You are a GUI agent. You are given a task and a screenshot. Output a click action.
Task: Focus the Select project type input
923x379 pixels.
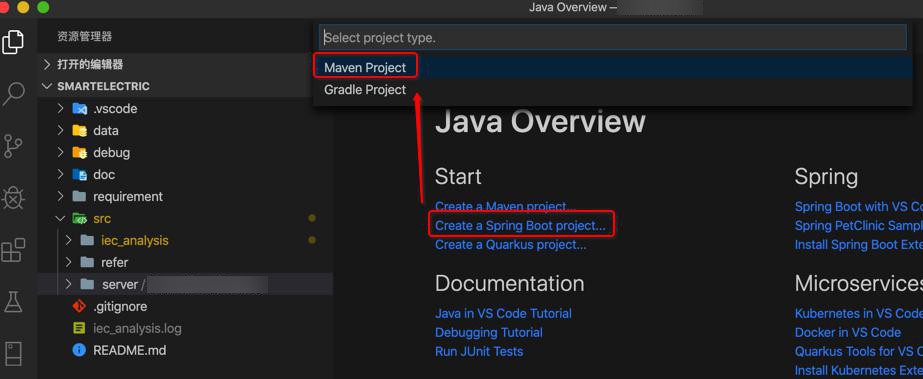(x=612, y=37)
